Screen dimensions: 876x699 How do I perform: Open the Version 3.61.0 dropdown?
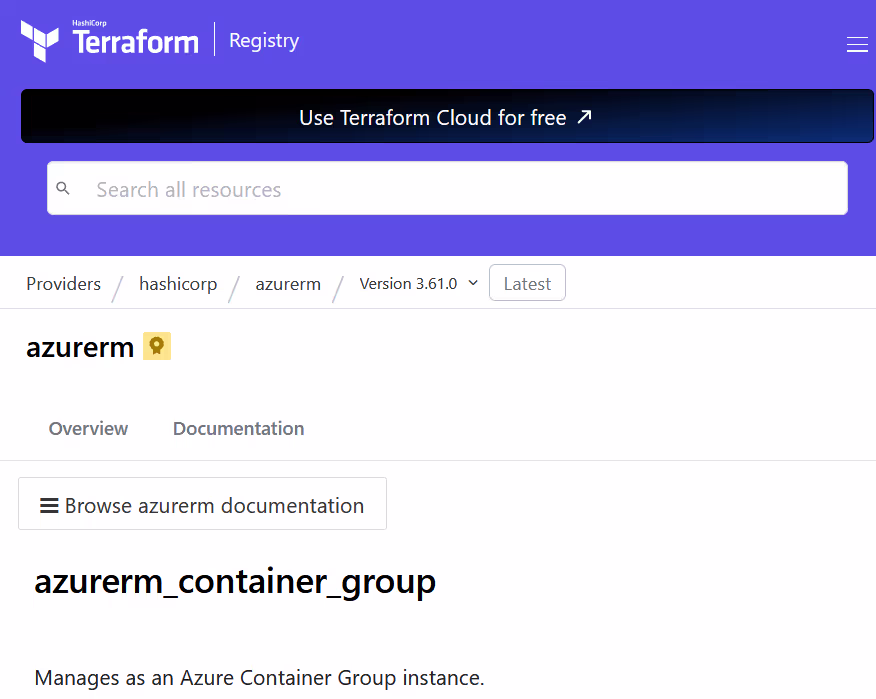click(x=418, y=283)
